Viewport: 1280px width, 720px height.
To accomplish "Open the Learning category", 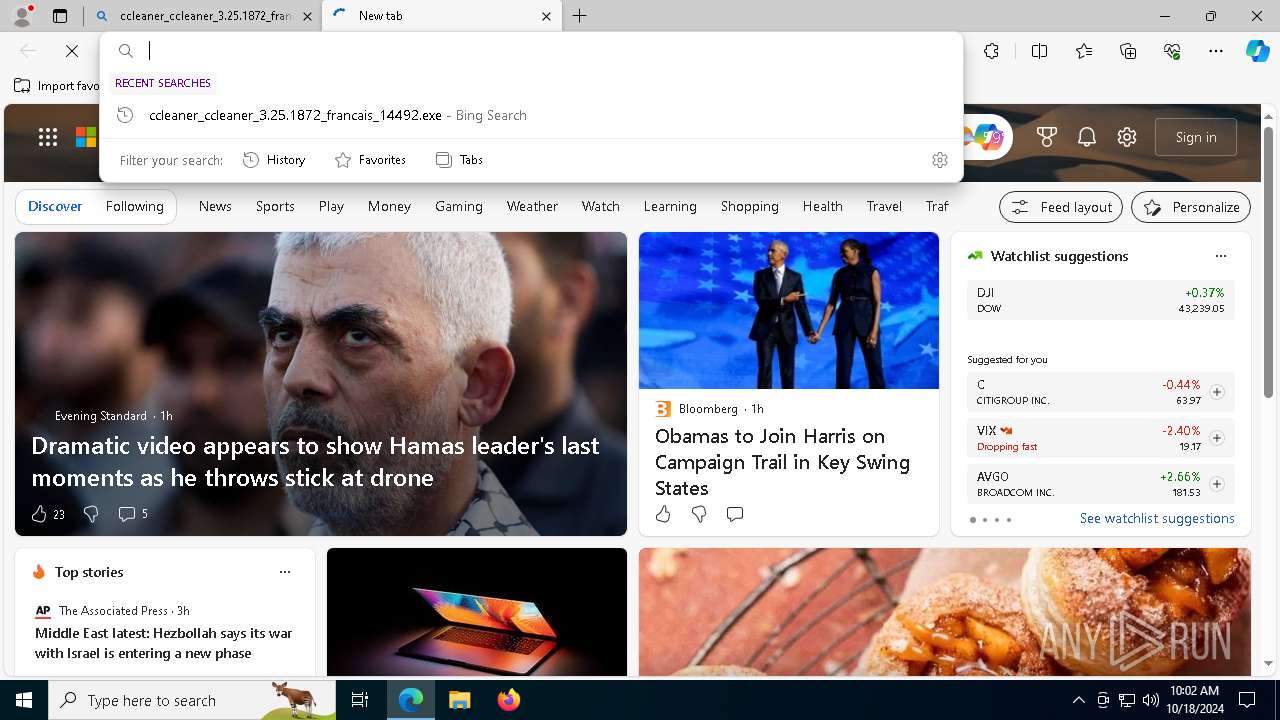I will (x=670, y=206).
